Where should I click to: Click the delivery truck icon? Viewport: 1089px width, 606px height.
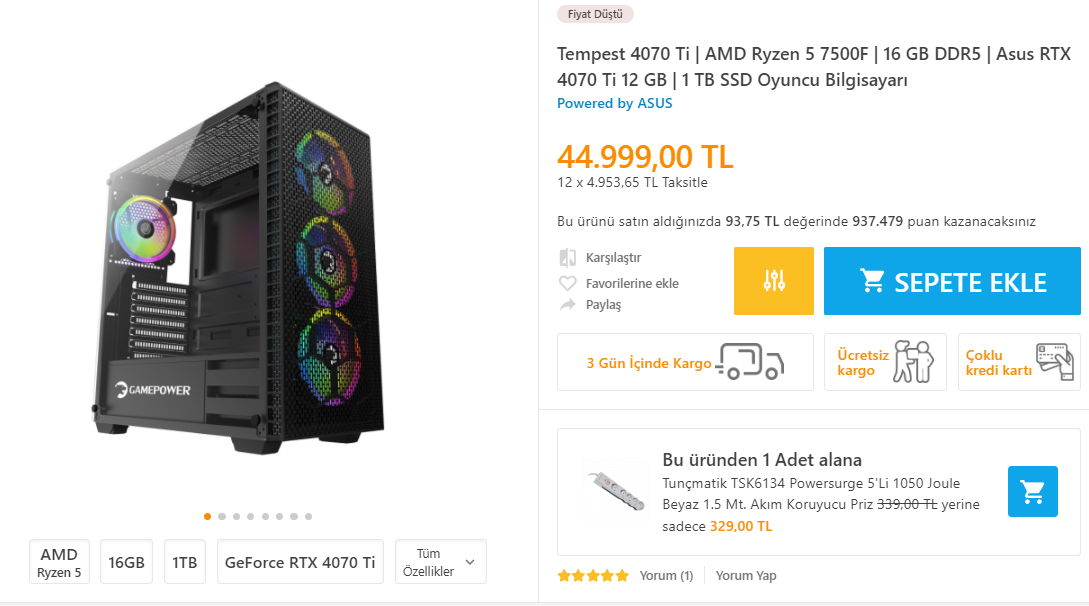point(753,362)
